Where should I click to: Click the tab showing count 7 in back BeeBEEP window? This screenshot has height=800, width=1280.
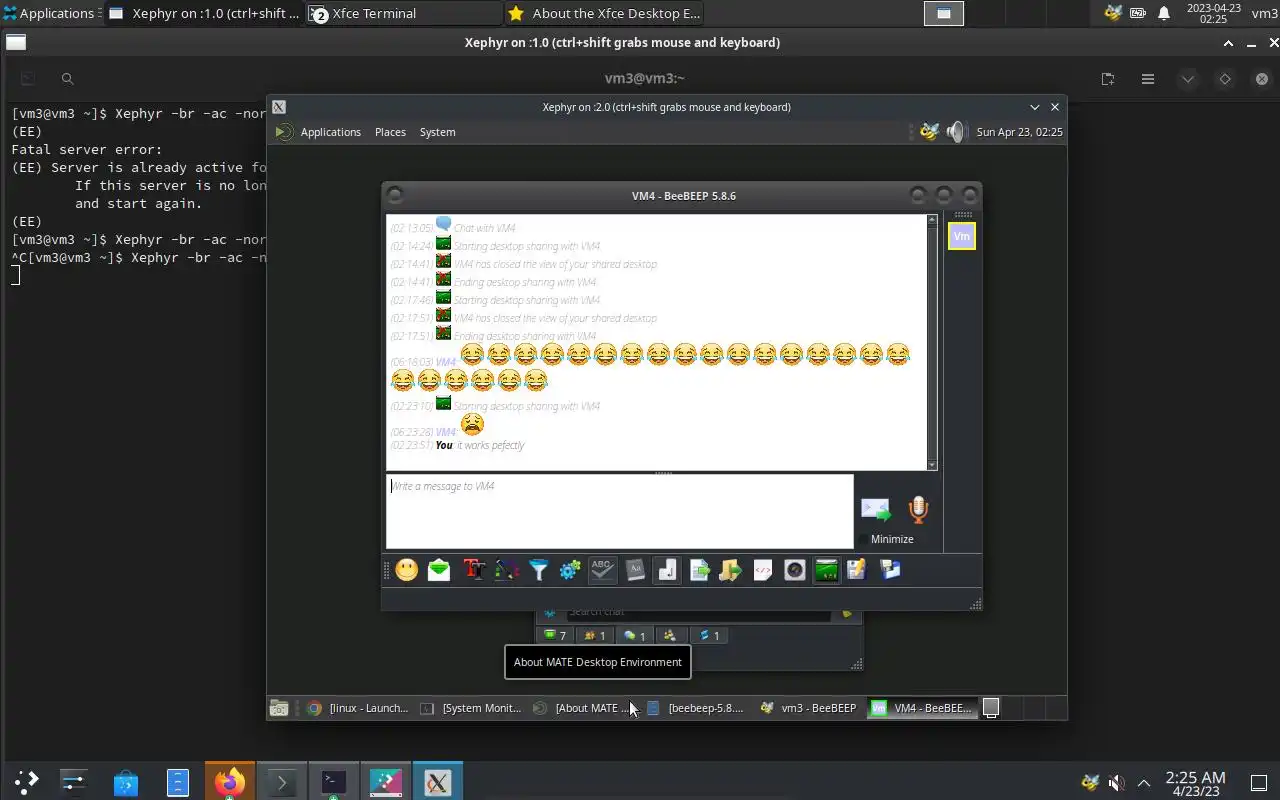point(555,635)
